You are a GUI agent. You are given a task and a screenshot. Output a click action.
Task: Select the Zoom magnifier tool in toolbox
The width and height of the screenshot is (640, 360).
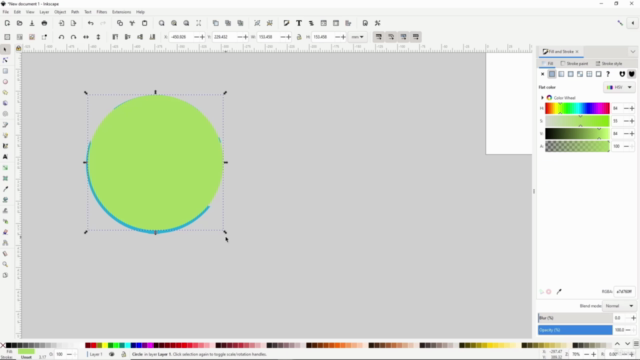click(x=5, y=264)
